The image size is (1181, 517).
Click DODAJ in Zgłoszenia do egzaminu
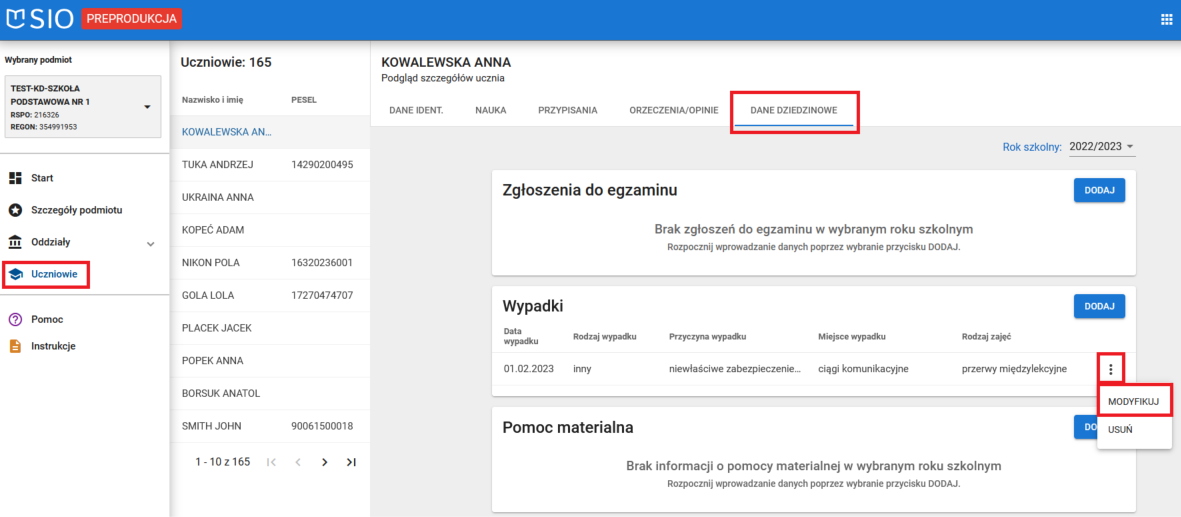[1099, 190]
